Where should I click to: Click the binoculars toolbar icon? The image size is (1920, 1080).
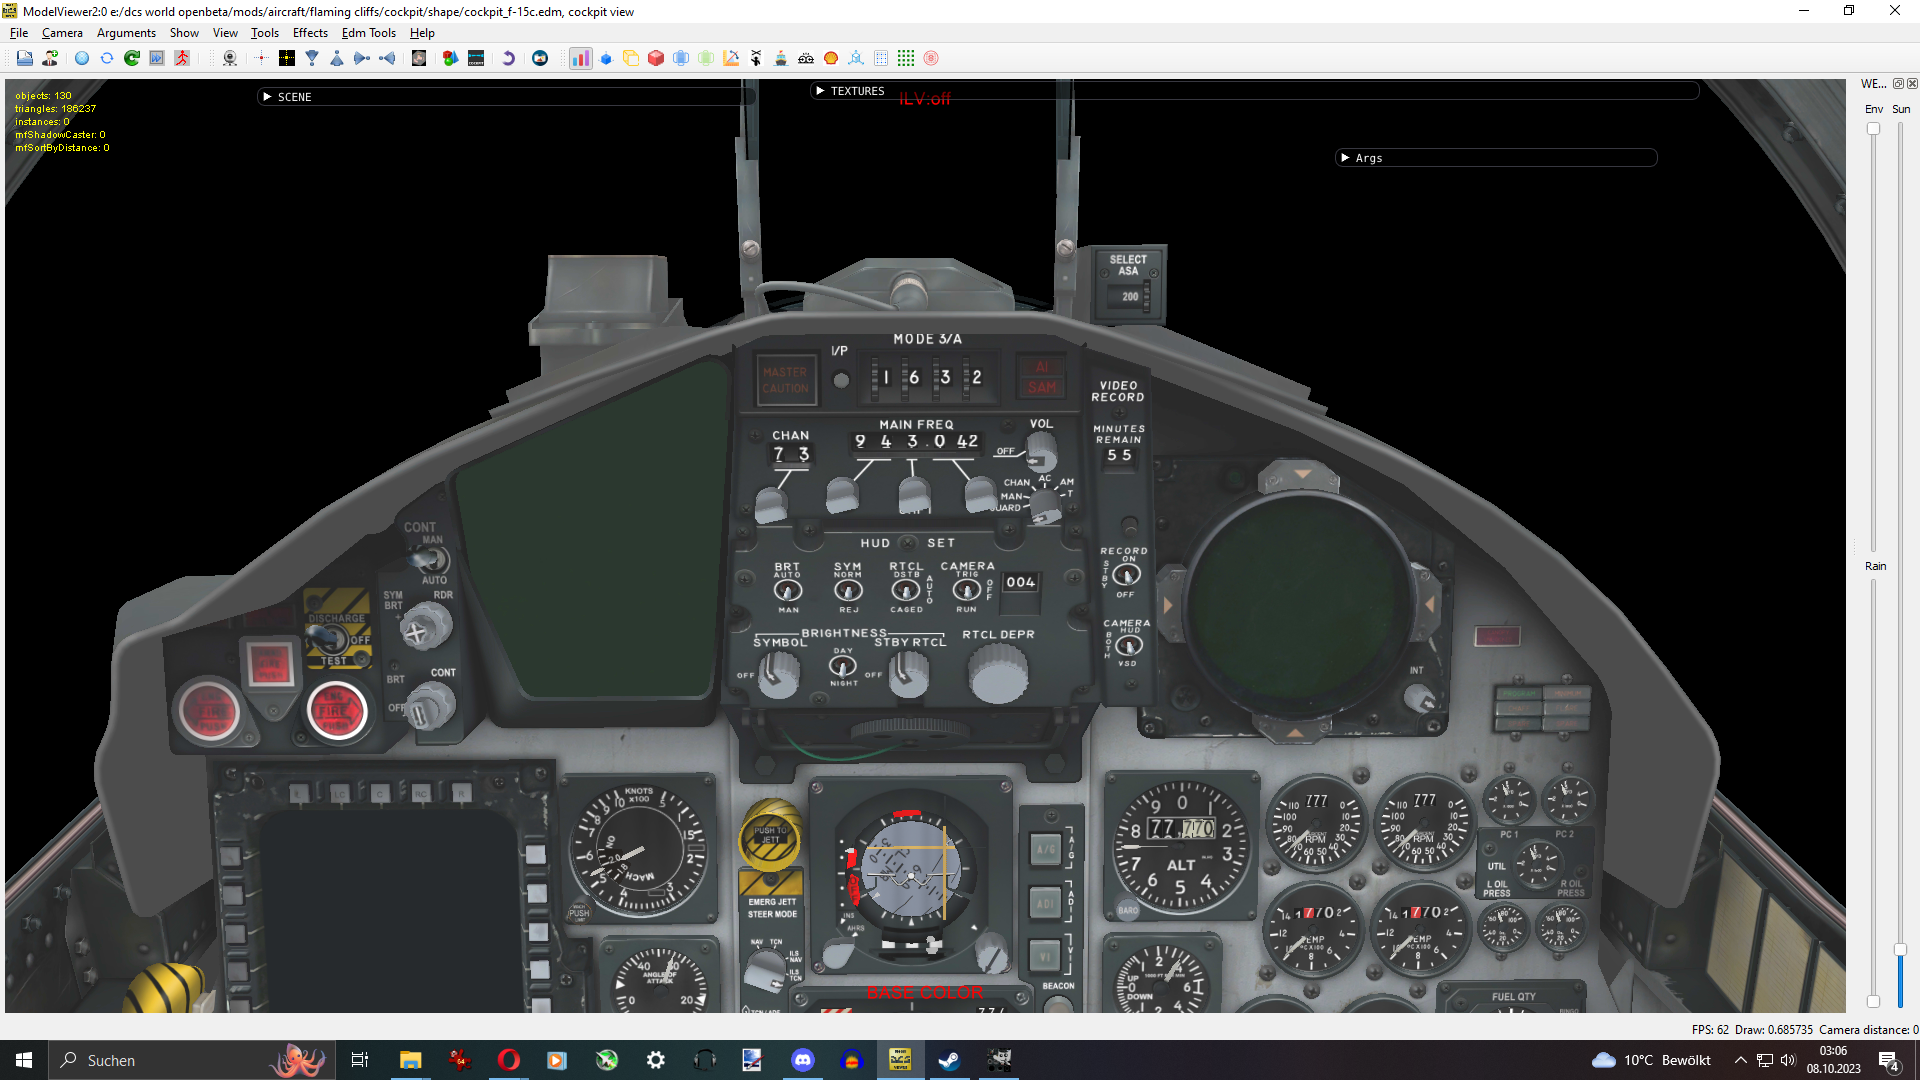coord(806,58)
